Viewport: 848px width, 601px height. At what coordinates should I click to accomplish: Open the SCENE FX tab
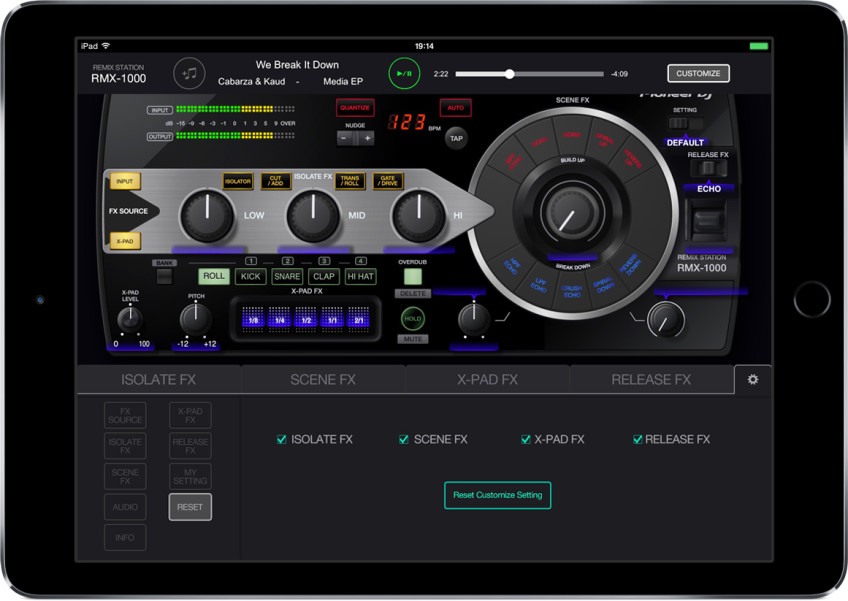click(x=322, y=380)
